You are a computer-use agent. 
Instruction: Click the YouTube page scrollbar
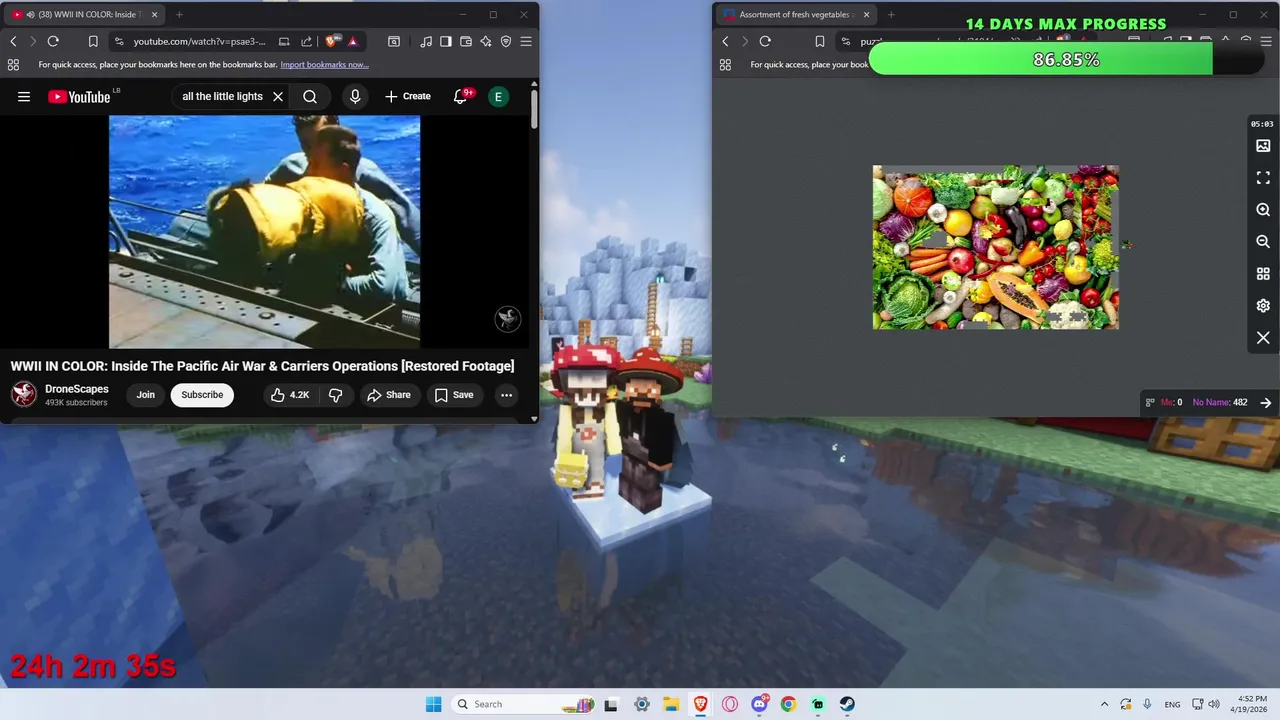point(534,108)
